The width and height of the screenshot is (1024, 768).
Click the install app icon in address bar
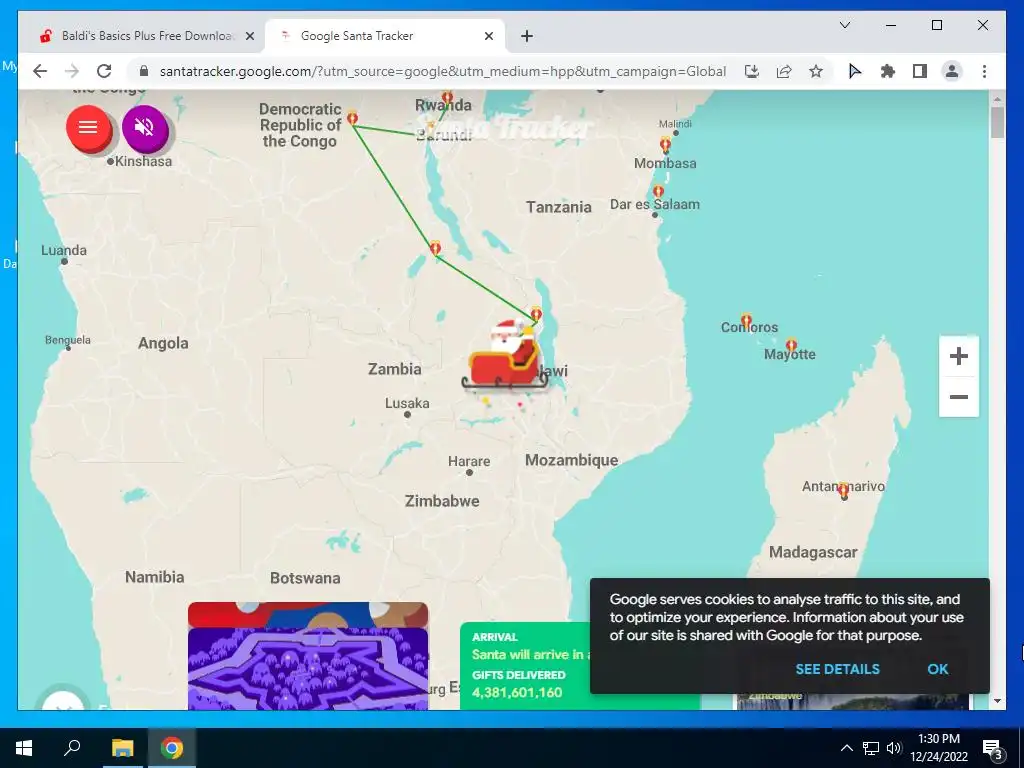752,71
